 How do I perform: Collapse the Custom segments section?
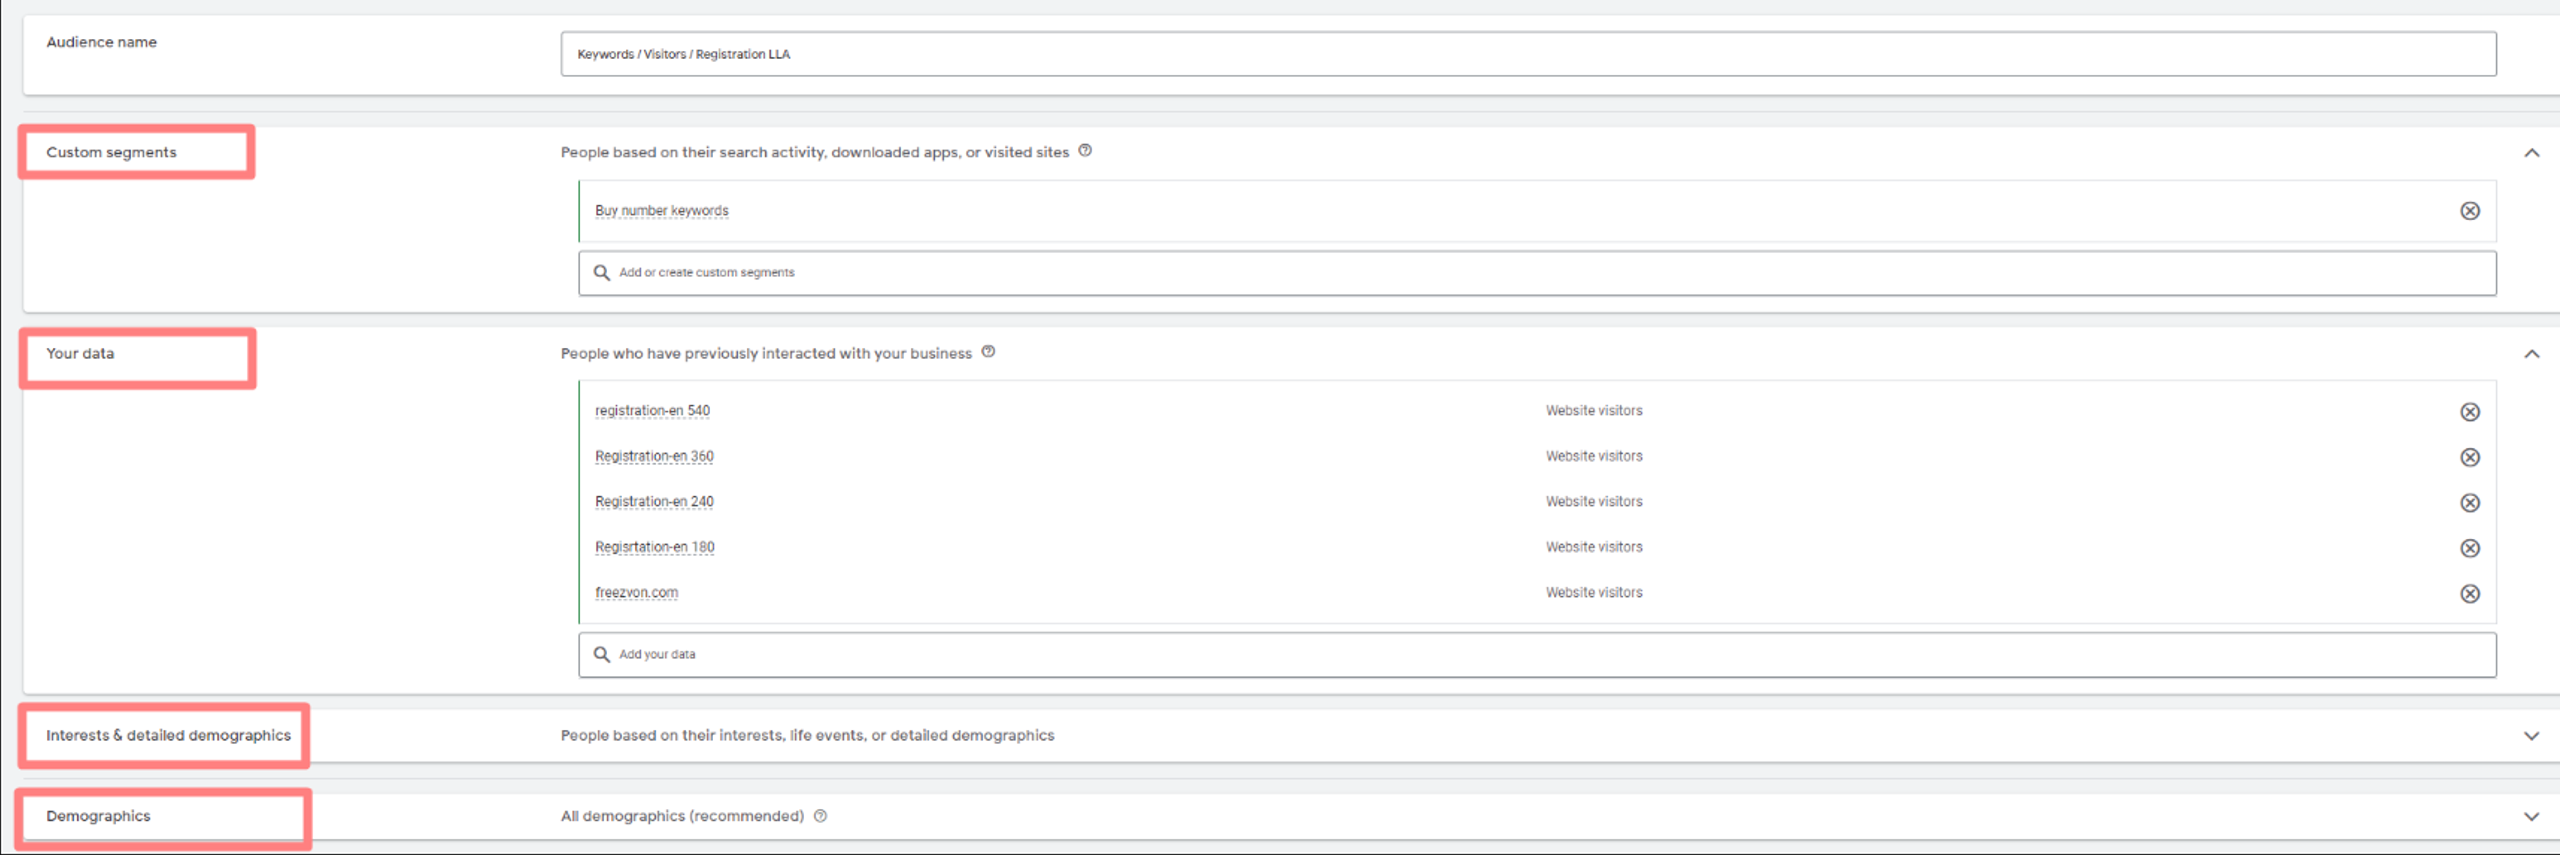click(x=2531, y=153)
